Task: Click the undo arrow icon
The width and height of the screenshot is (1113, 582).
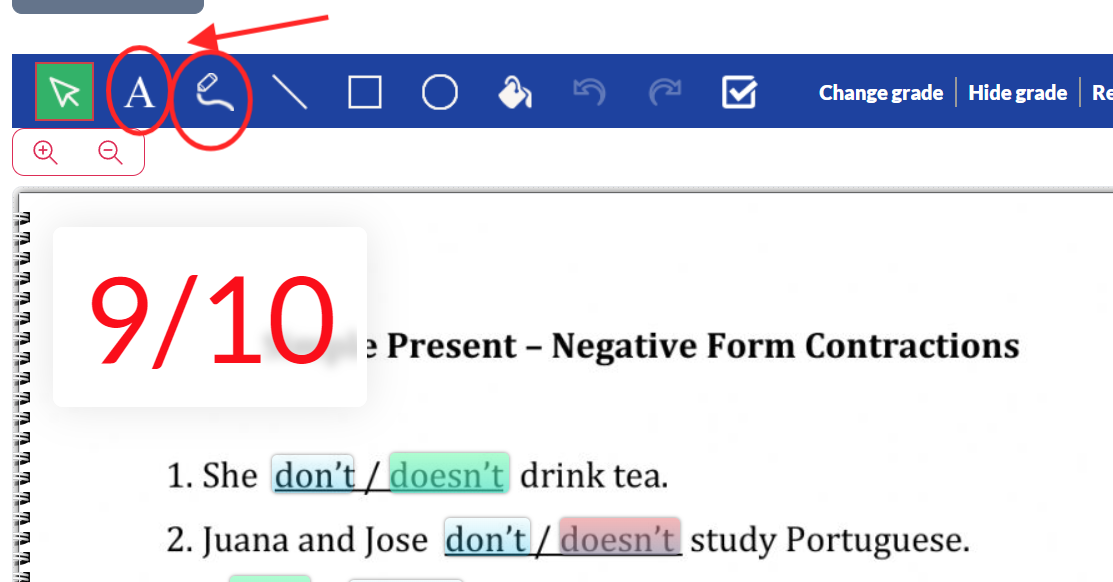Action: [589, 92]
